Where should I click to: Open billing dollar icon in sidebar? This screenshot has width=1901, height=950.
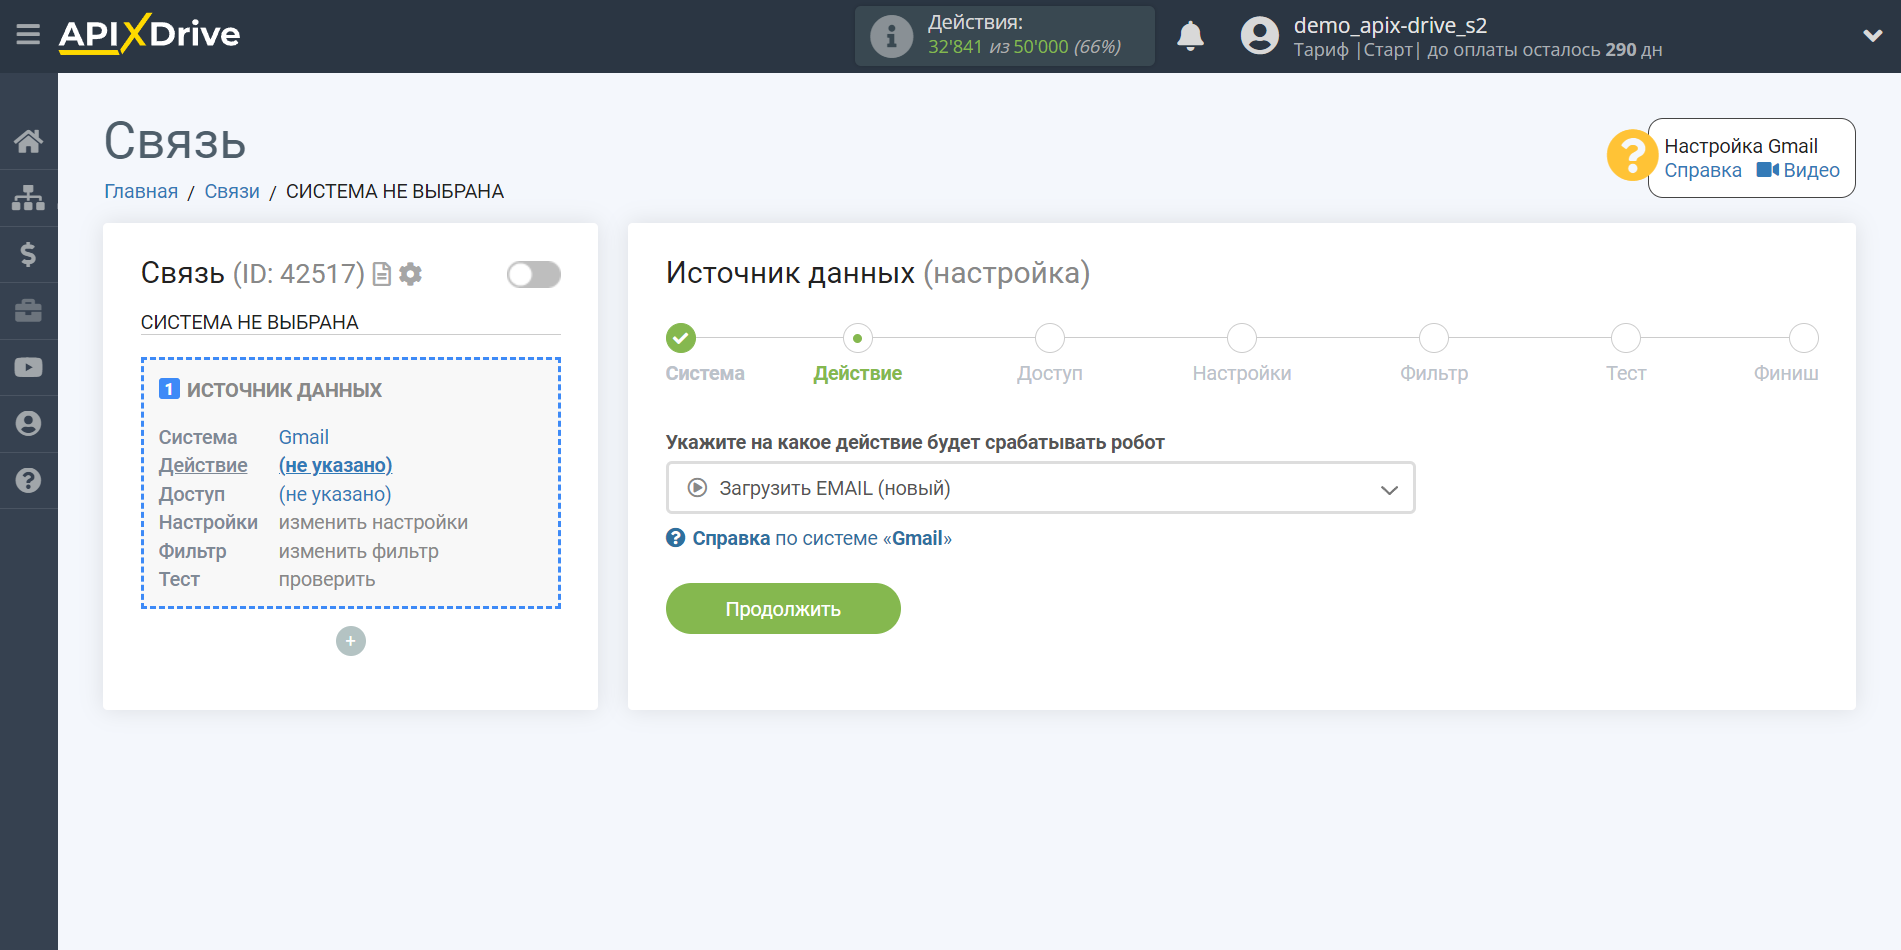(28, 254)
